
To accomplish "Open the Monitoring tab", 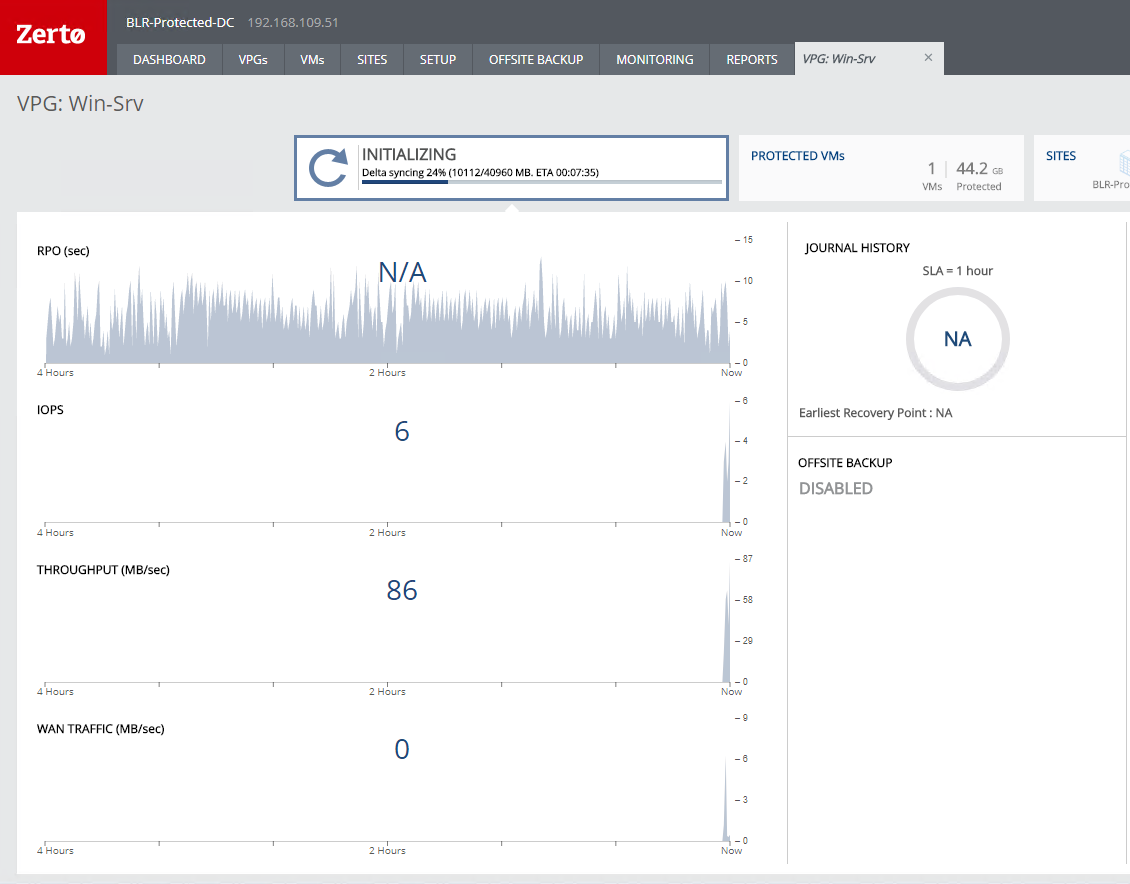I will (x=654, y=60).
